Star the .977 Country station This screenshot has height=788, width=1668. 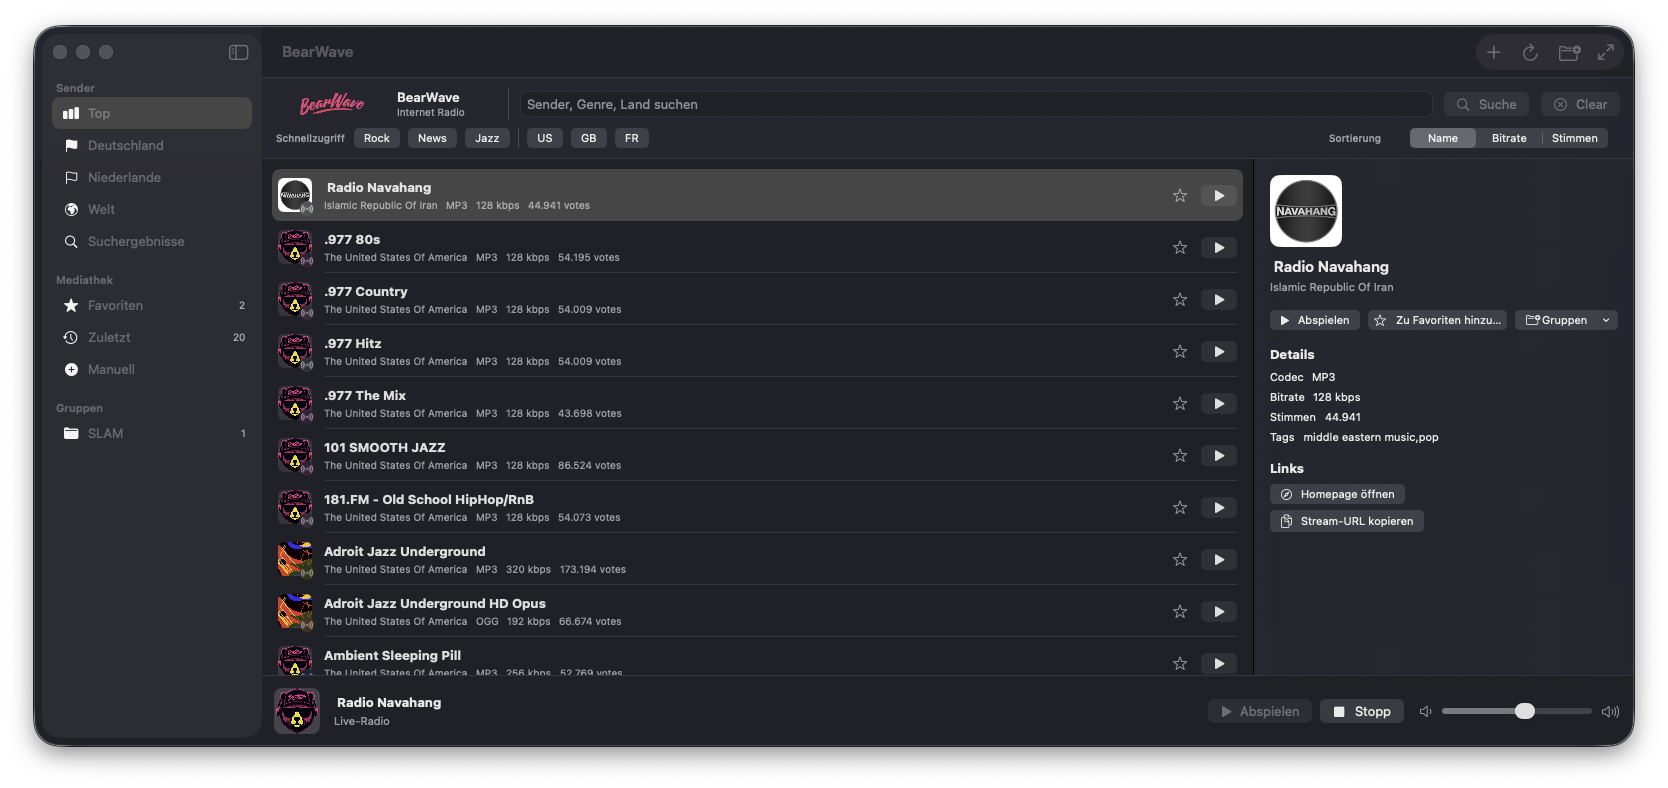[1180, 300]
